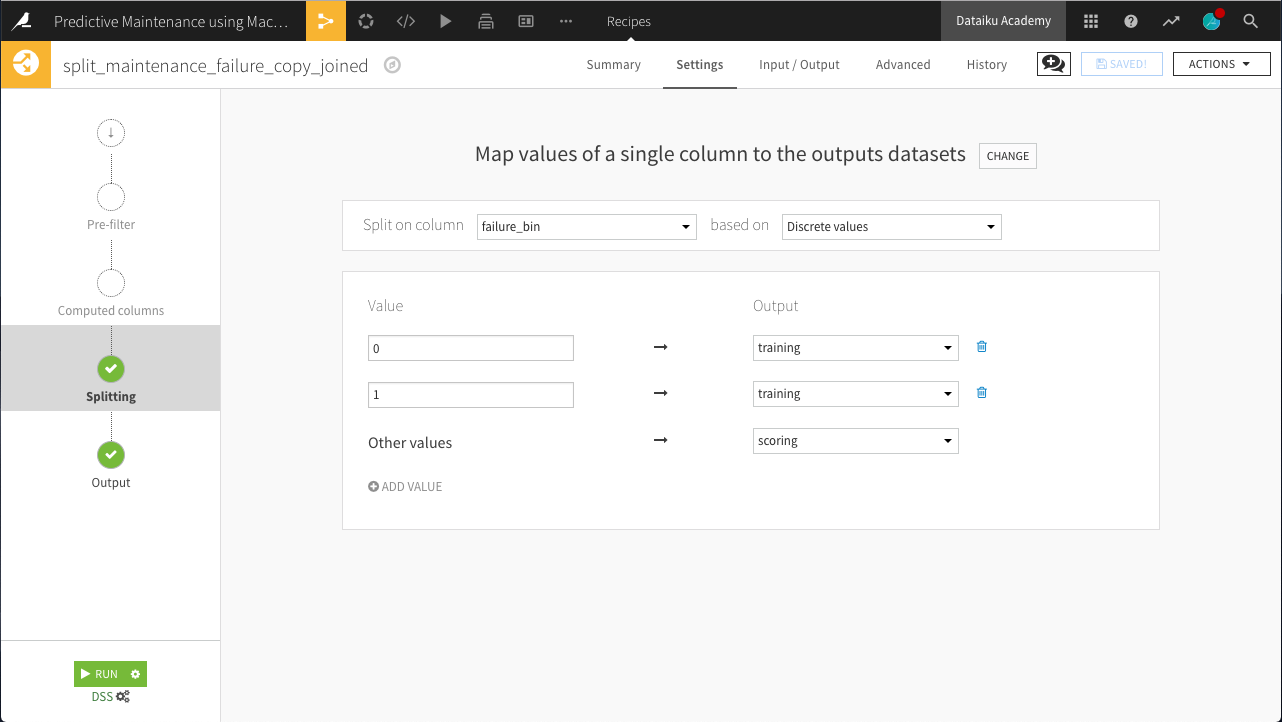Viewport: 1282px width, 722px height.
Task: Click the recipe name split_maintenance_failure_copy_joined
Action: [215, 66]
